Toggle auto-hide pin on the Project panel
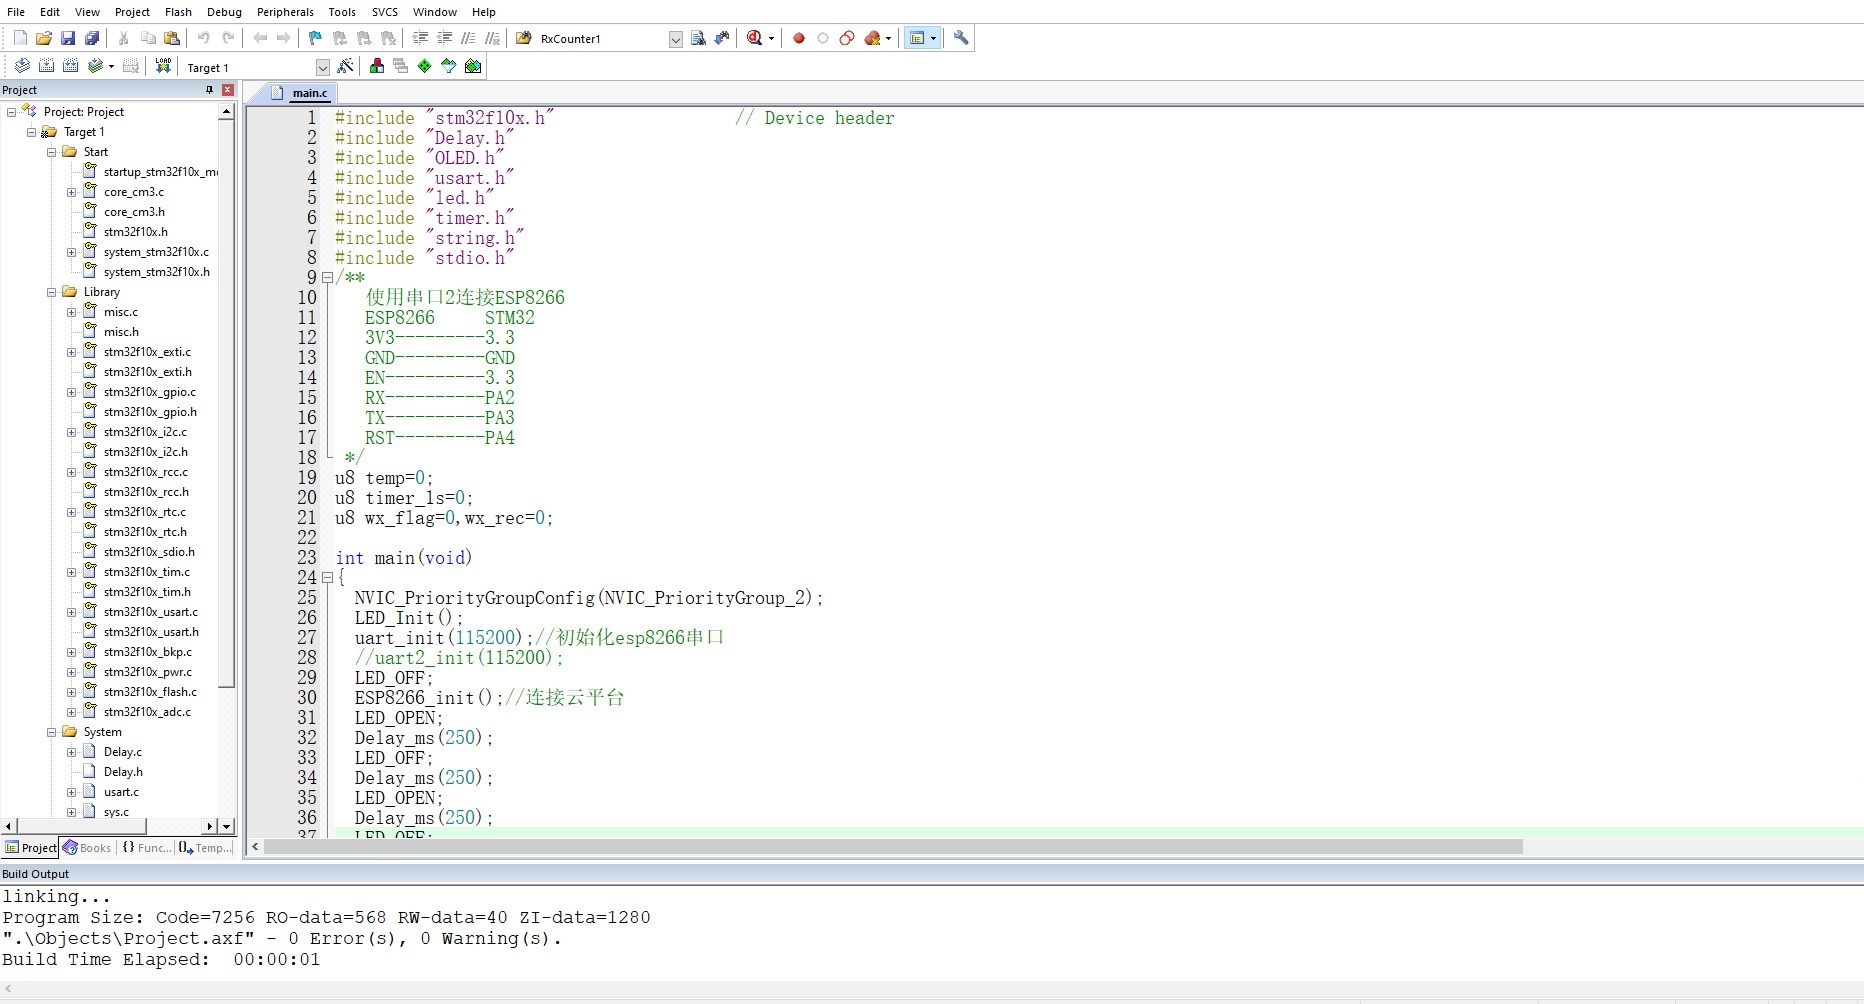This screenshot has height=1004, width=1864. point(209,90)
